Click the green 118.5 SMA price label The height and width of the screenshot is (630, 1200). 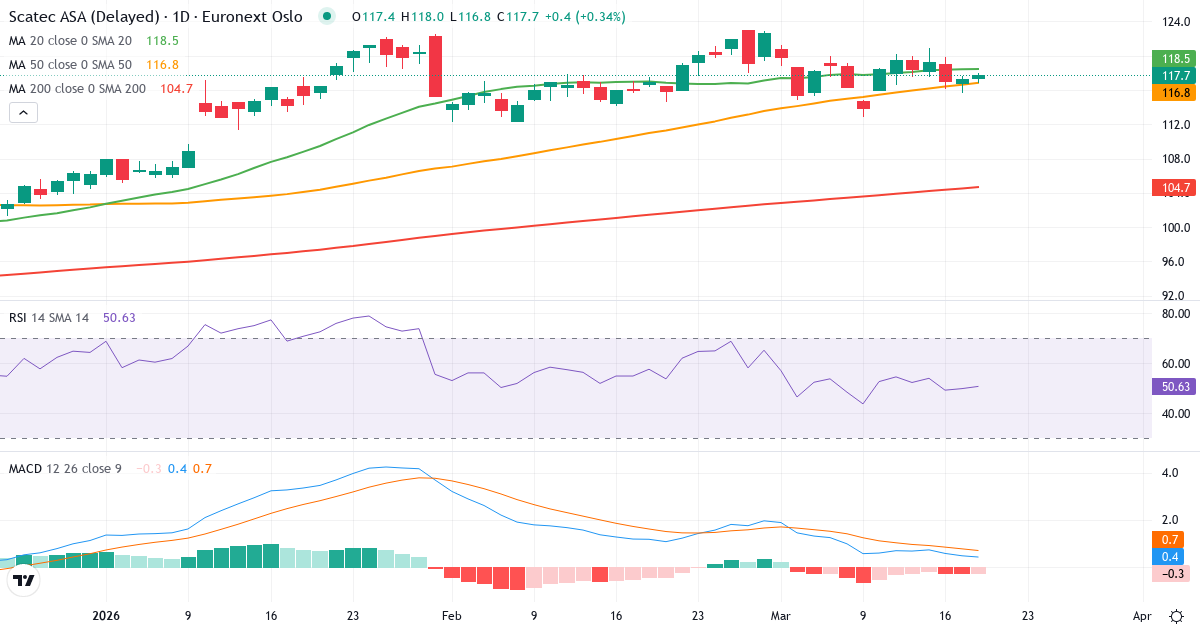tap(1171, 58)
